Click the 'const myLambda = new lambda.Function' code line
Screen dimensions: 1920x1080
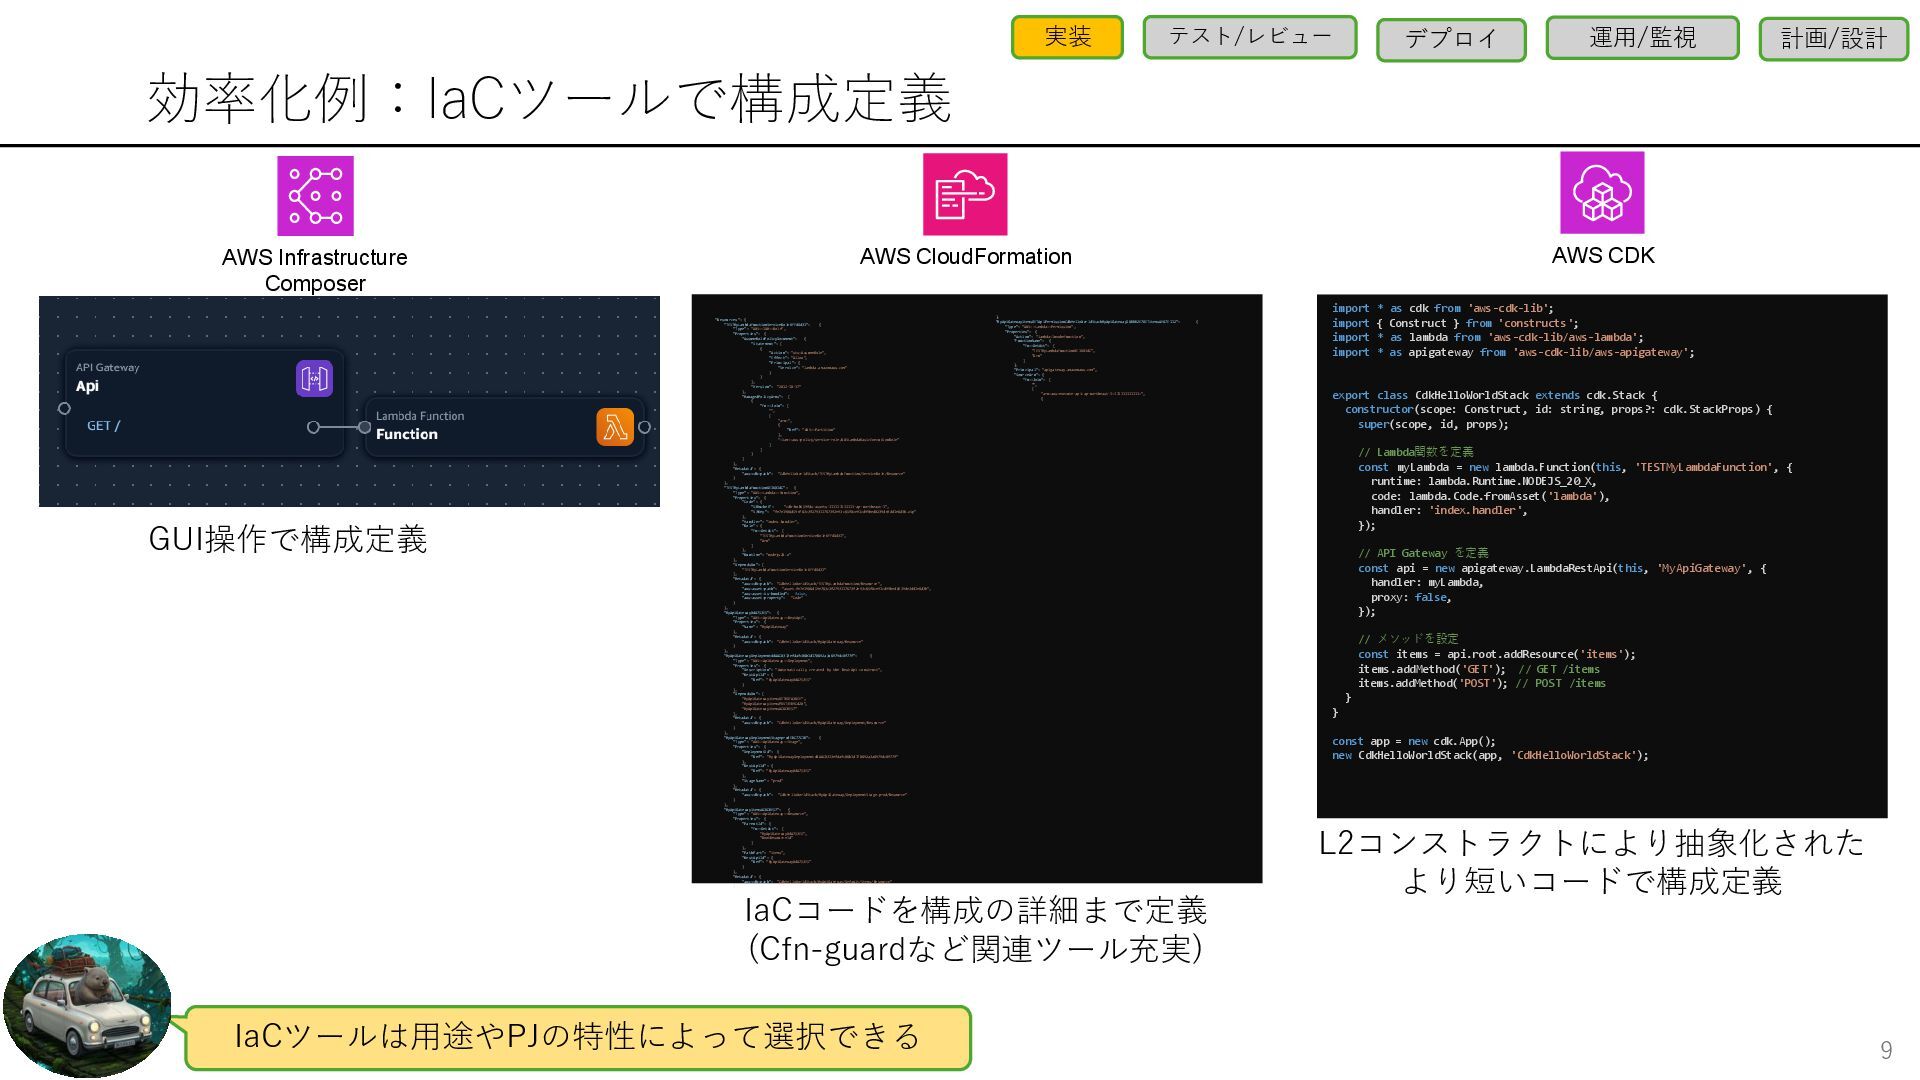tap(1575, 467)
